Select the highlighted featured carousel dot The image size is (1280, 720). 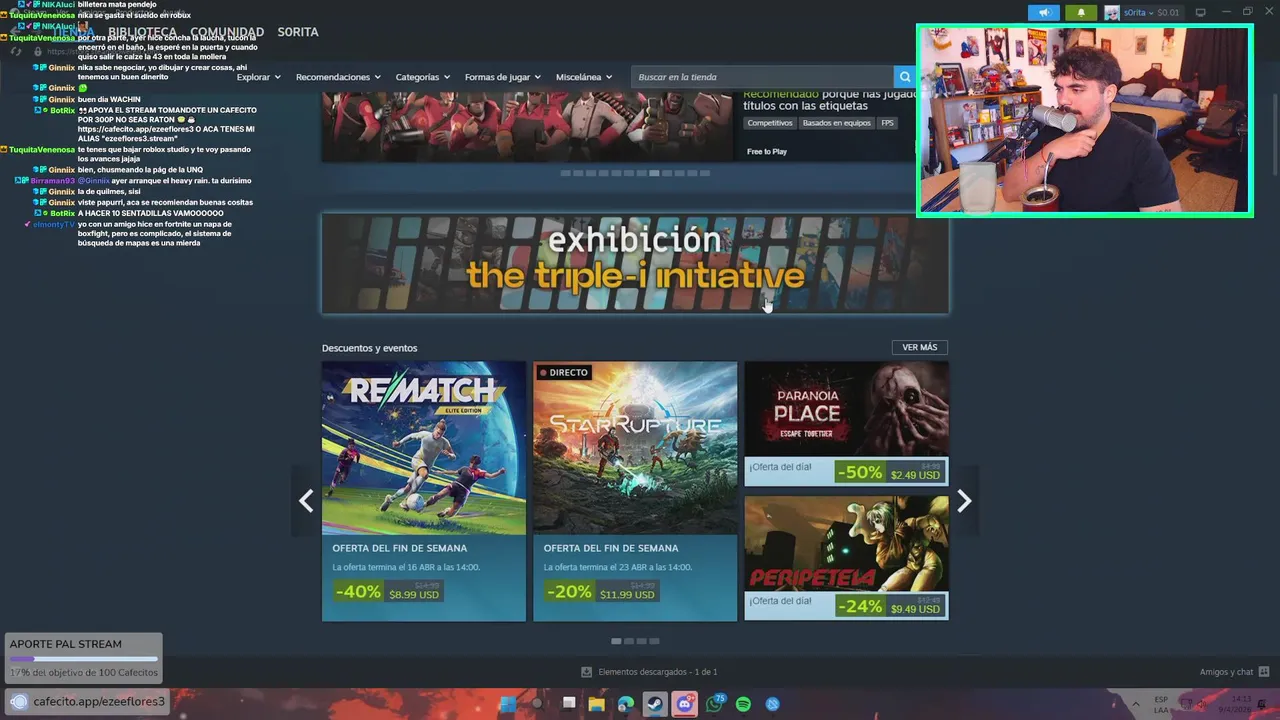[654, 173]
